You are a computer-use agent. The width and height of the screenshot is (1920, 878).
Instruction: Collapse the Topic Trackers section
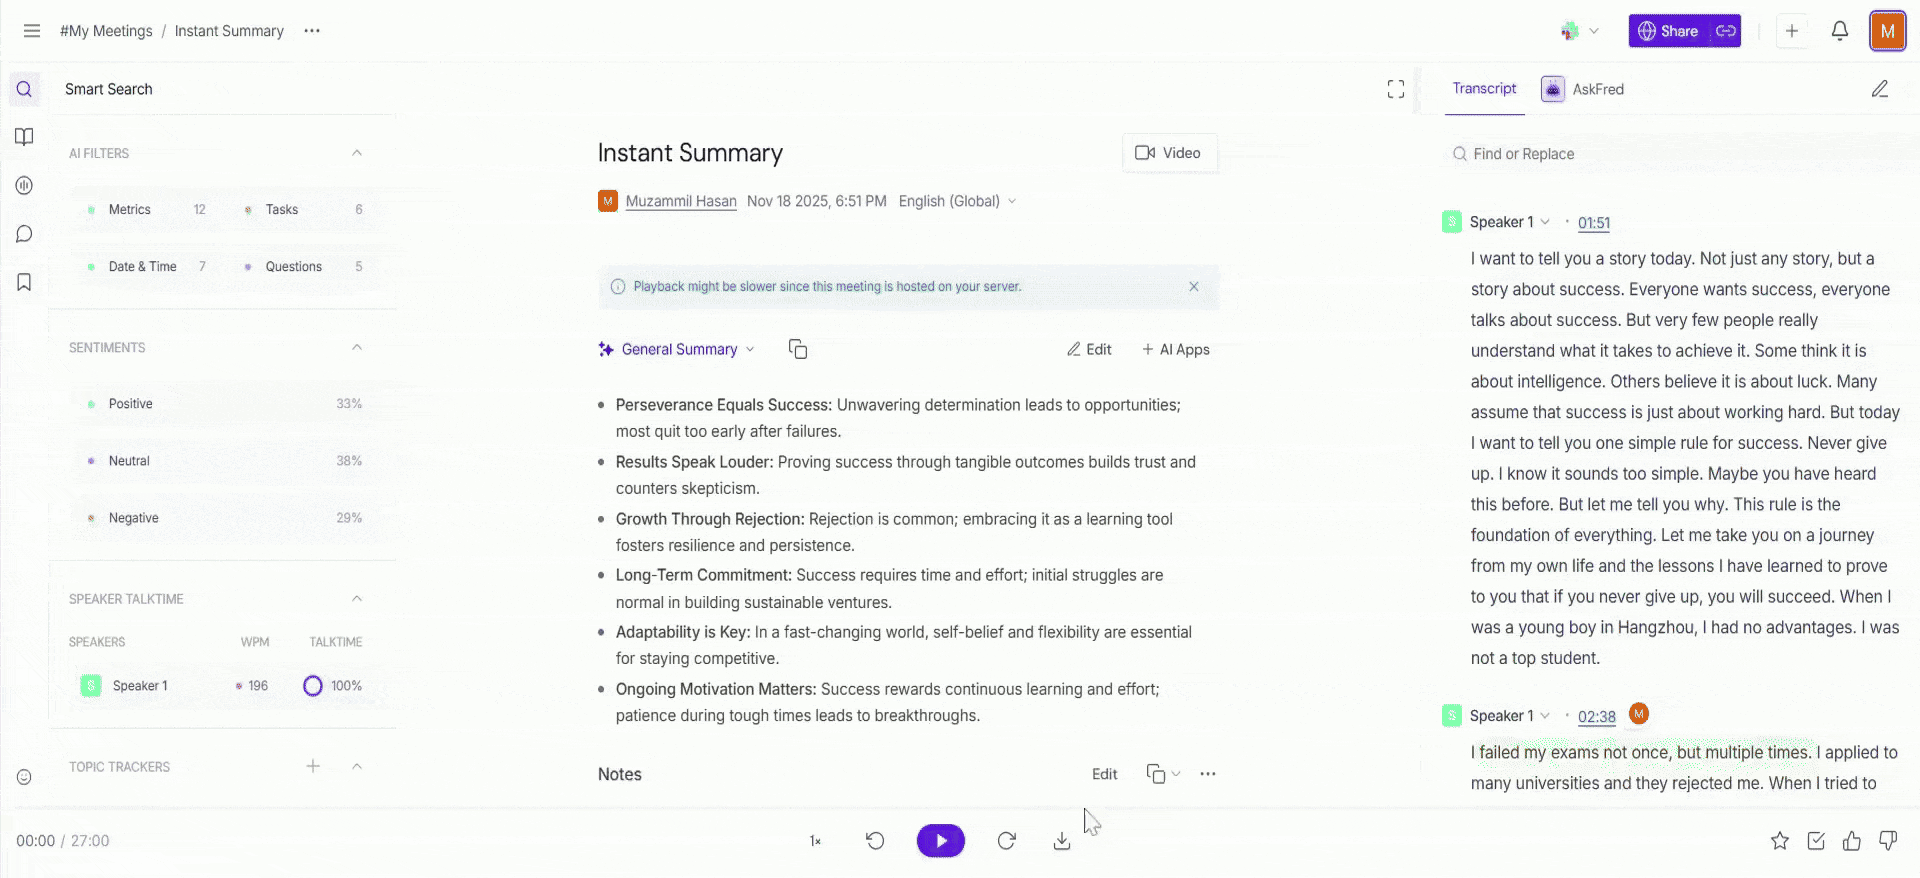tap(357, 766)
